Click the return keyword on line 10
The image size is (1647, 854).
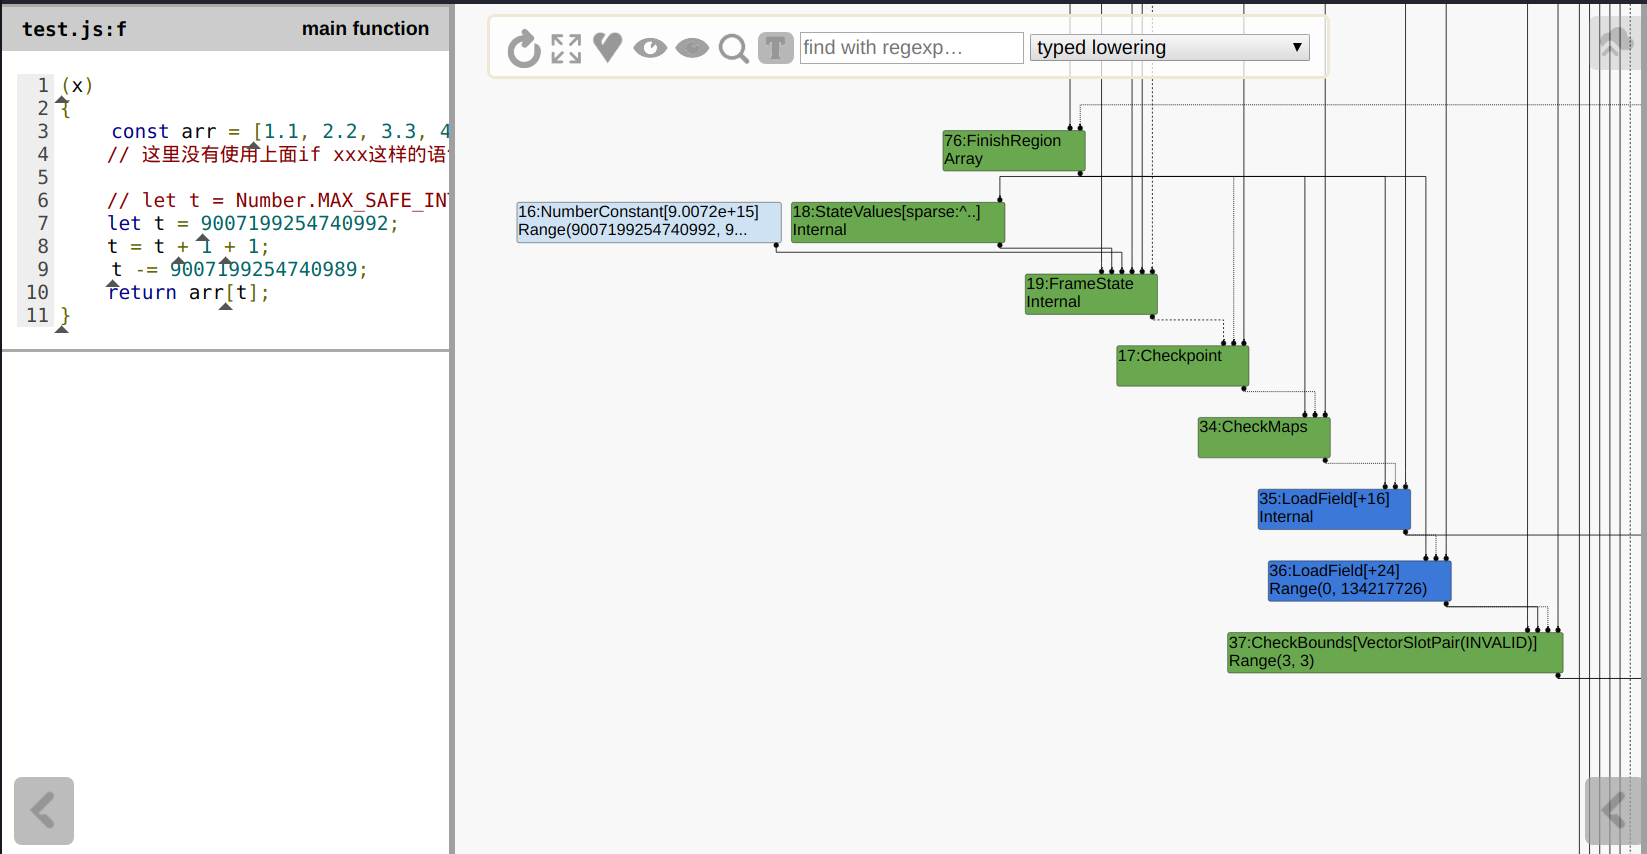[142, 293]
